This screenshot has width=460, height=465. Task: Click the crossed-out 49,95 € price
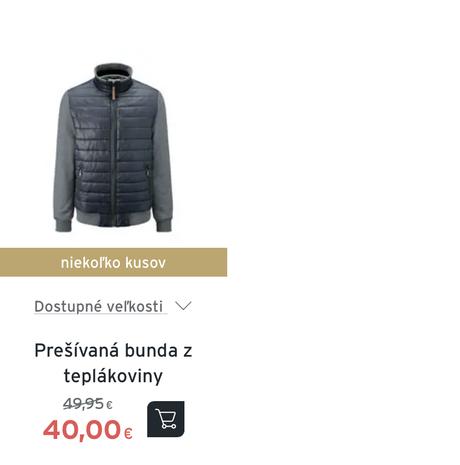pyautogui.click(x=88, y=404)
